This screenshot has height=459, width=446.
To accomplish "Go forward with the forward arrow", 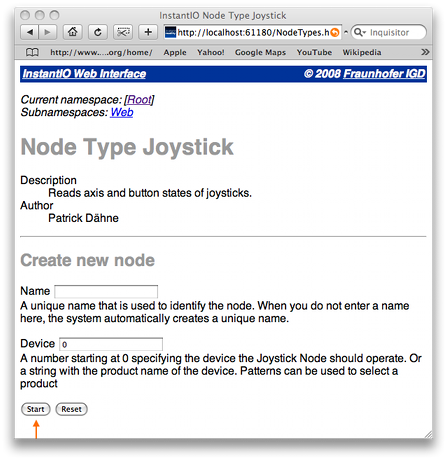I will [48, 32].
